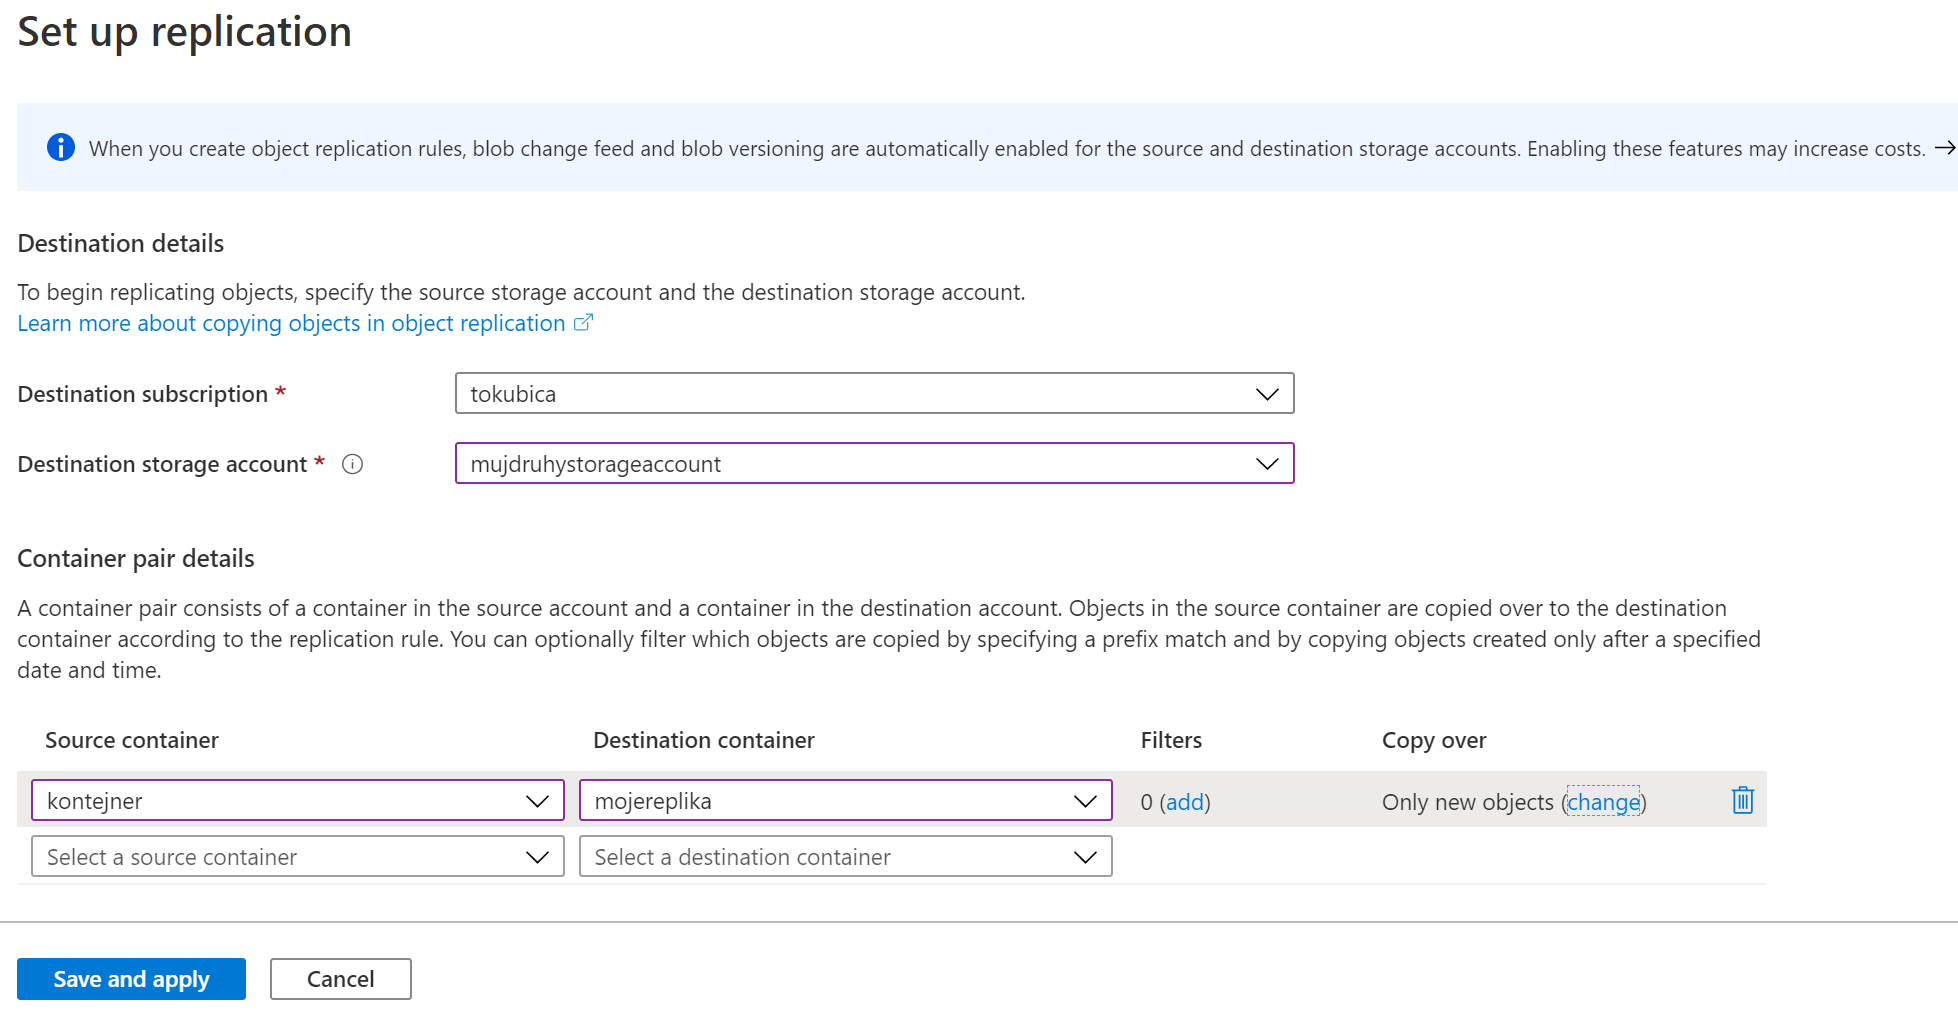1958x1015 pixels.
Task: Expand the mojereplika destination container dropdown
Action: 830,801
